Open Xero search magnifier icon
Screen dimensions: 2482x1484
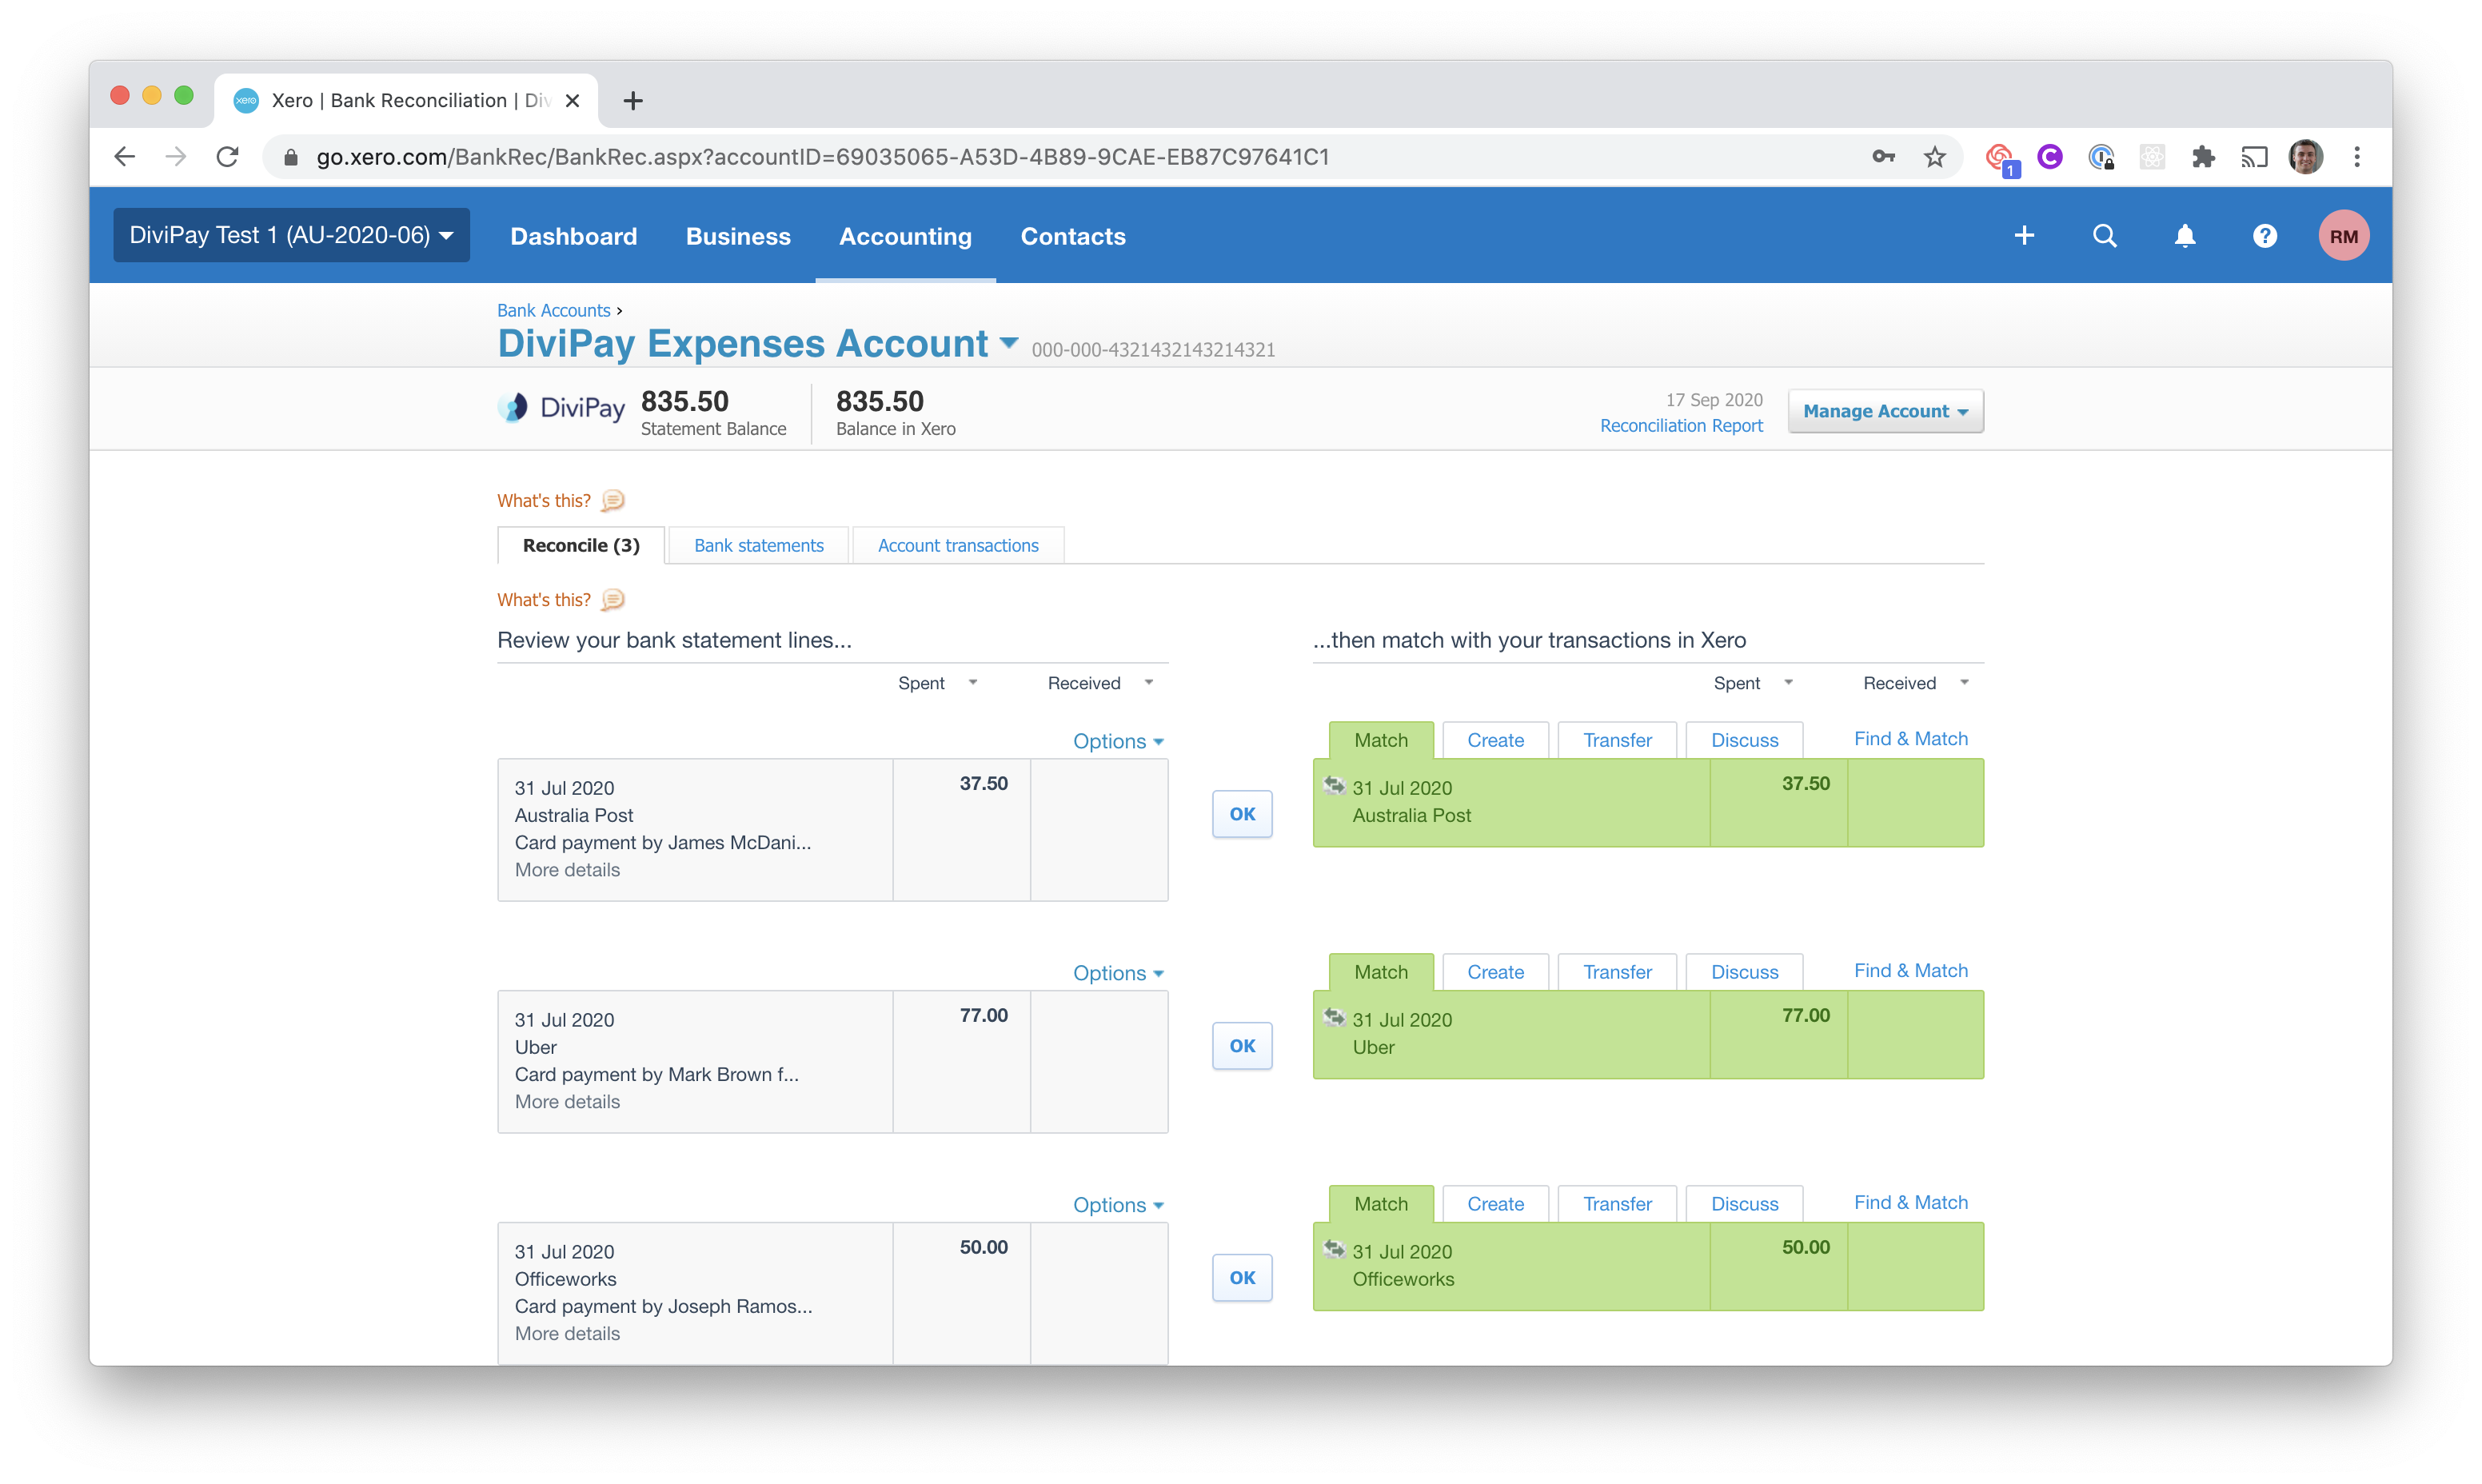pos(2104,236)
